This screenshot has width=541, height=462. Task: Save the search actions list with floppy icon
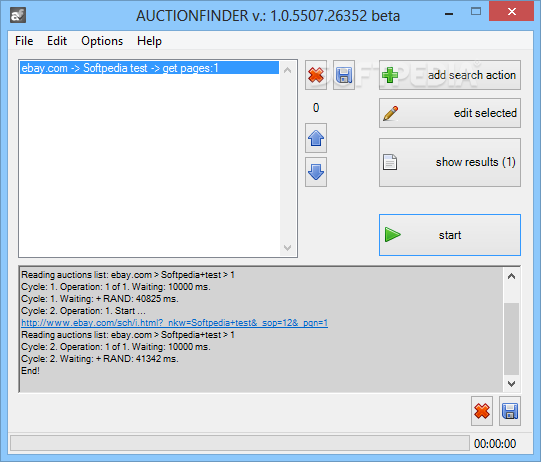coord(344,75)
